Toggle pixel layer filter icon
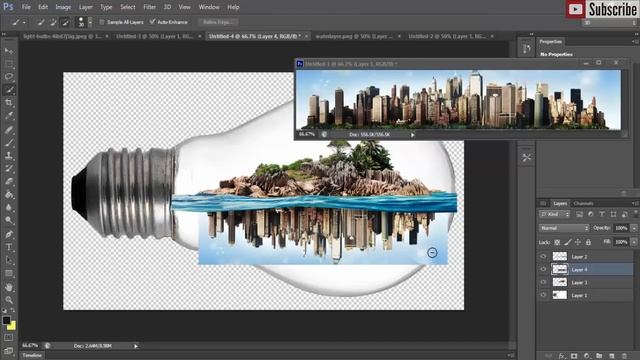Viewport: 640px width, 360px height. [x=579, y=214]
